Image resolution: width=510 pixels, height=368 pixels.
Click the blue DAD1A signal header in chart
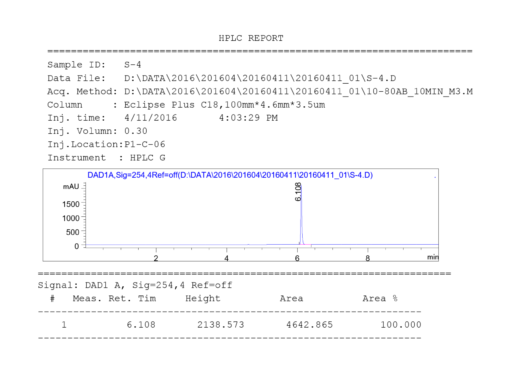[230, 175]
